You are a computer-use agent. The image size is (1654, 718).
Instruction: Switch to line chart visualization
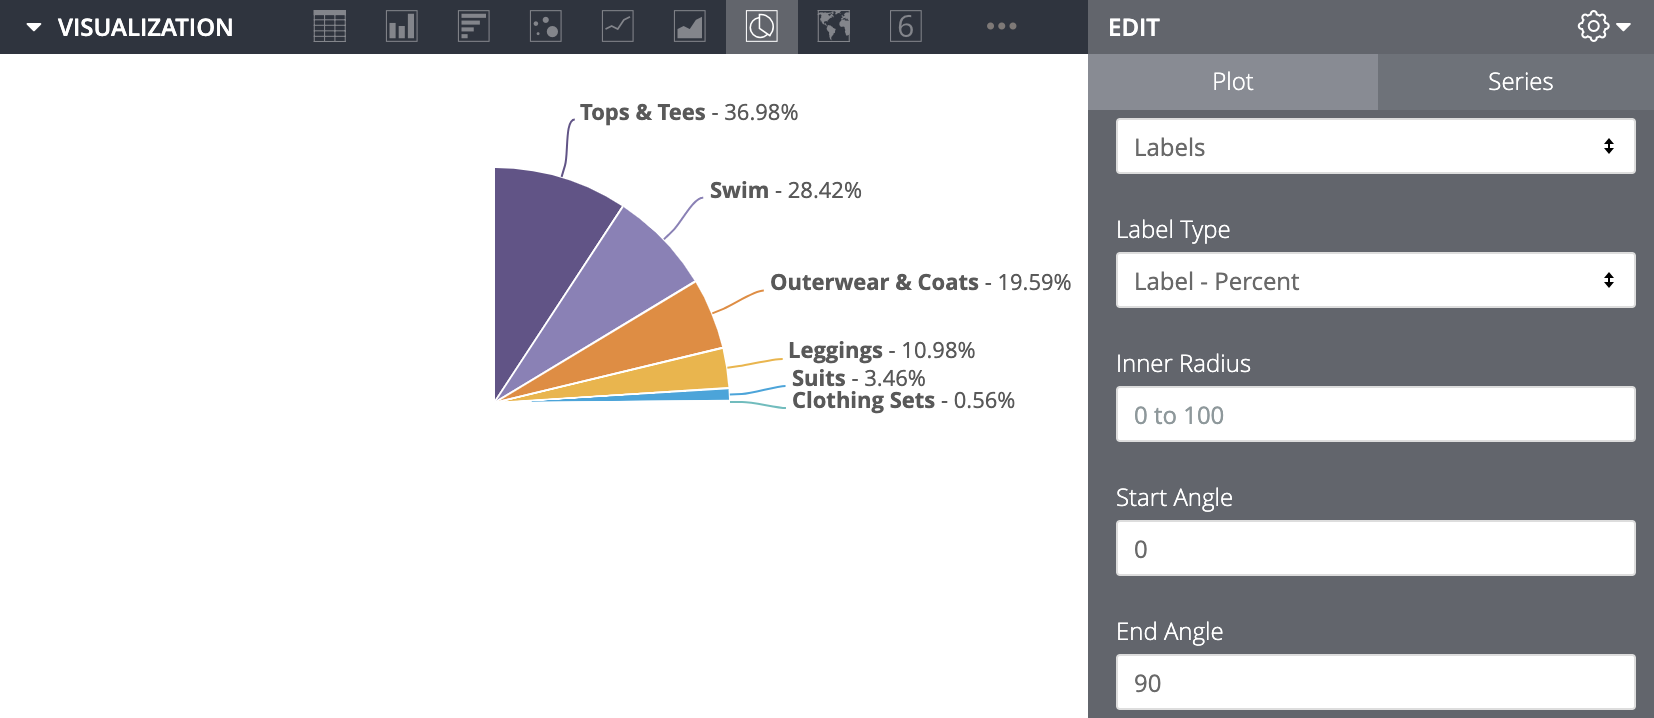[x=618, y=27]
